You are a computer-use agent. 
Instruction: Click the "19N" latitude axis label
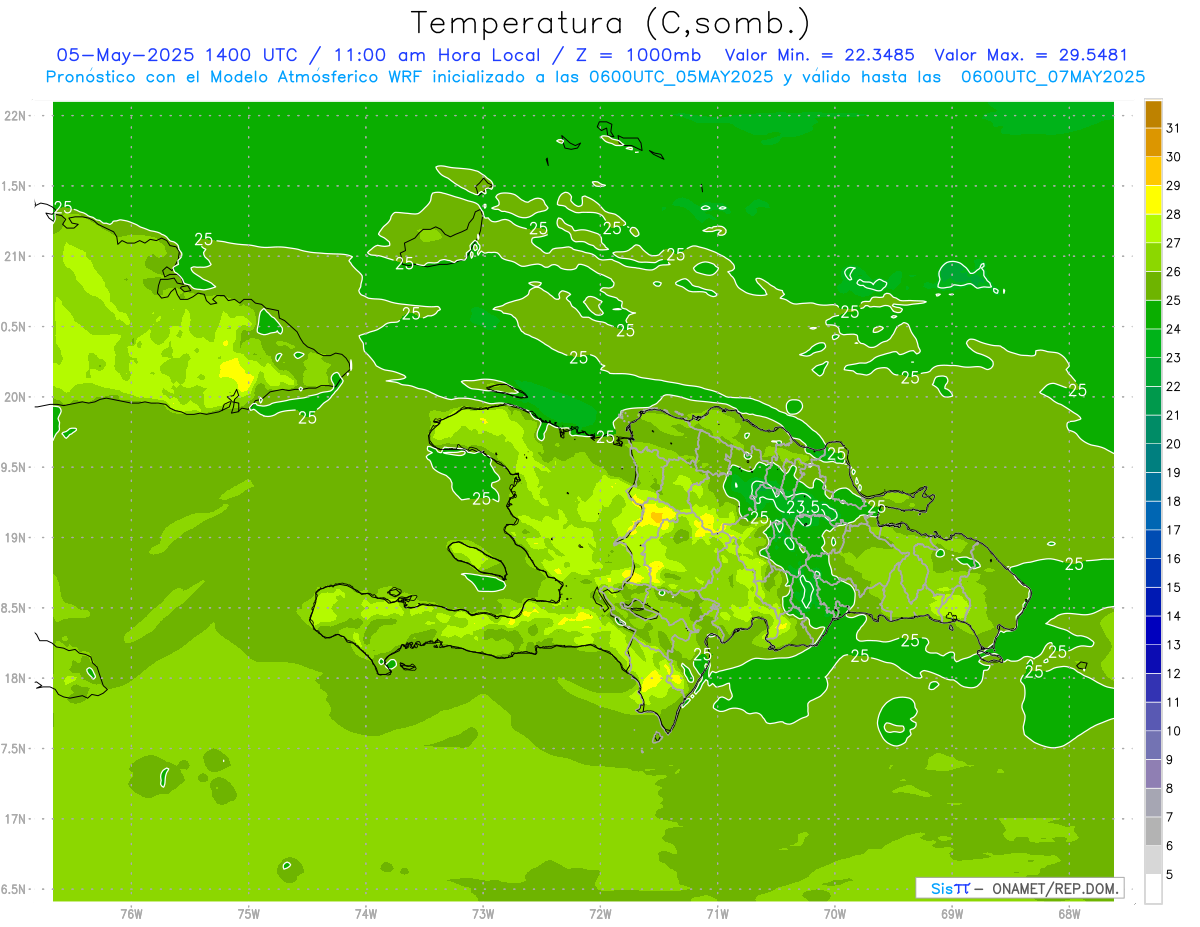pyautogui.click(x=14, y=538)
